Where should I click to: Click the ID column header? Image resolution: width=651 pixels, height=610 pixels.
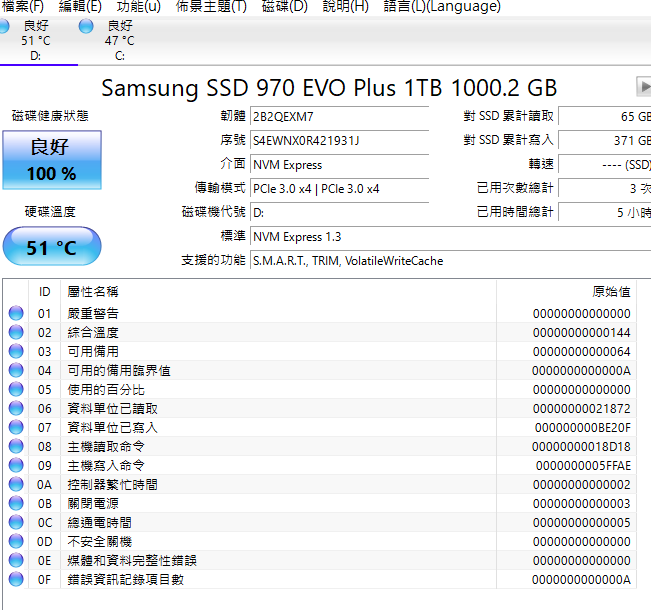click(44, 292)
